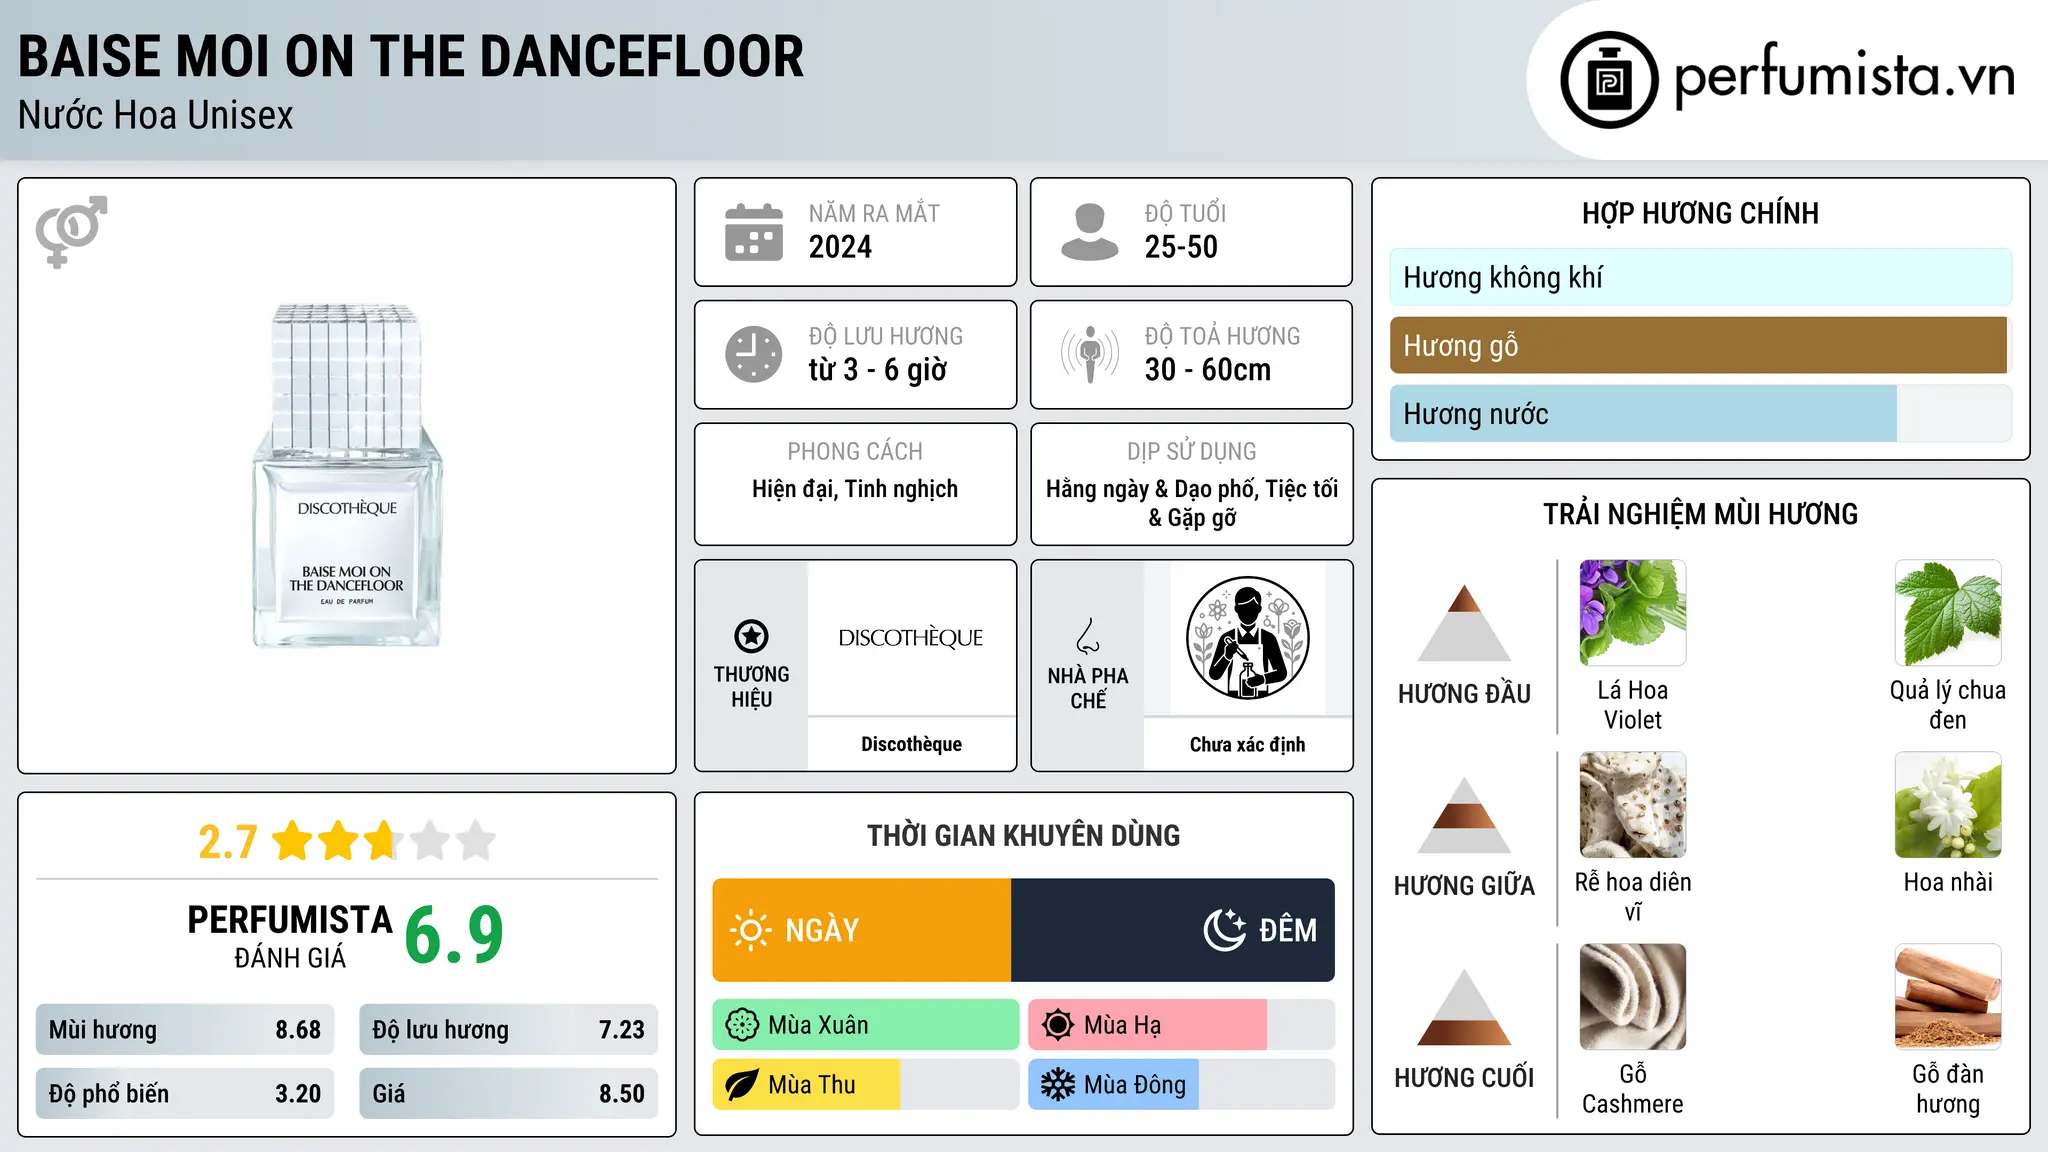The width and height of the screenshot is (2048, 1152).
Task: Click the Trải nghiệm mùi hương heading
Action: [1700, 514]
